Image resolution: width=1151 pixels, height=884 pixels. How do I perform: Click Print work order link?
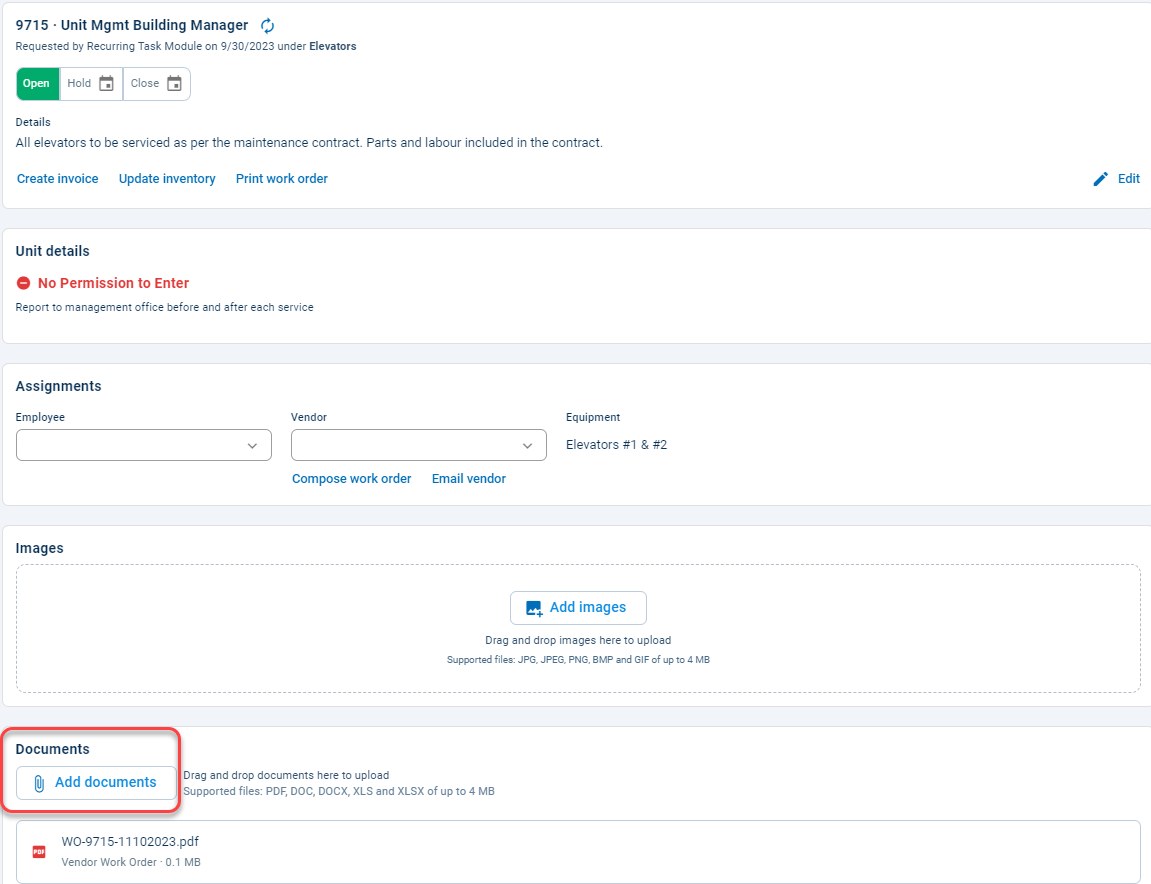coord(282,179)
